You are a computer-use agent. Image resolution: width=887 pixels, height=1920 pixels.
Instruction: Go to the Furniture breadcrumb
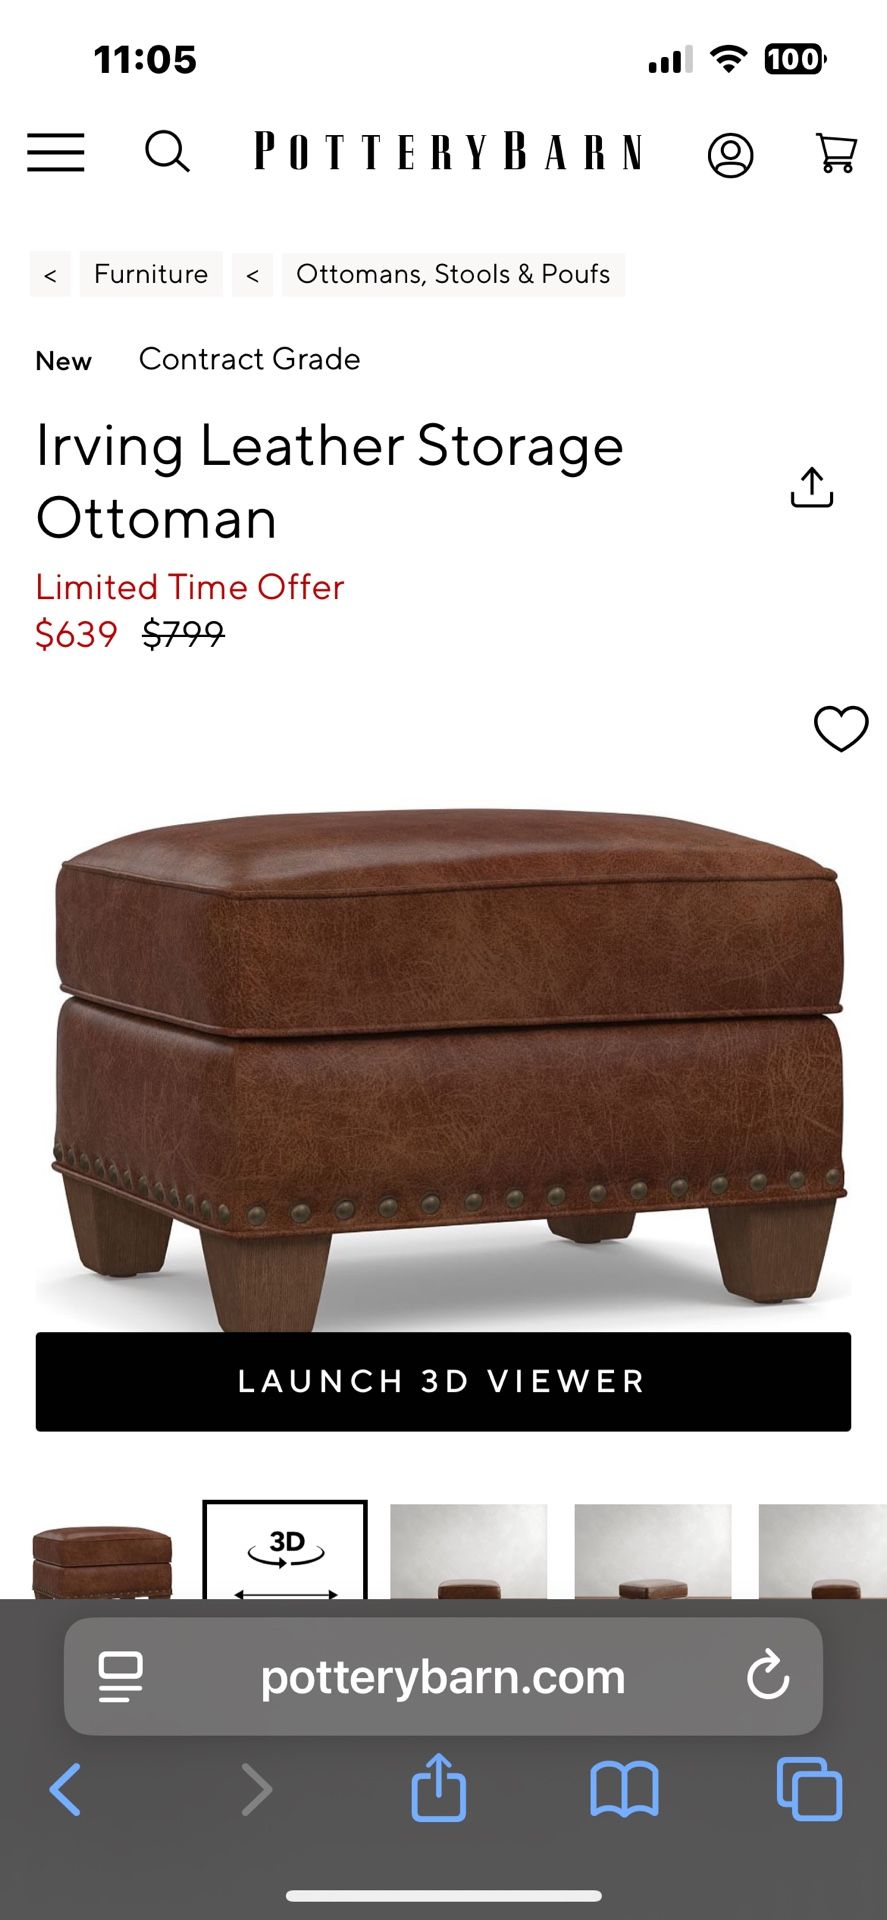(151, 274)
